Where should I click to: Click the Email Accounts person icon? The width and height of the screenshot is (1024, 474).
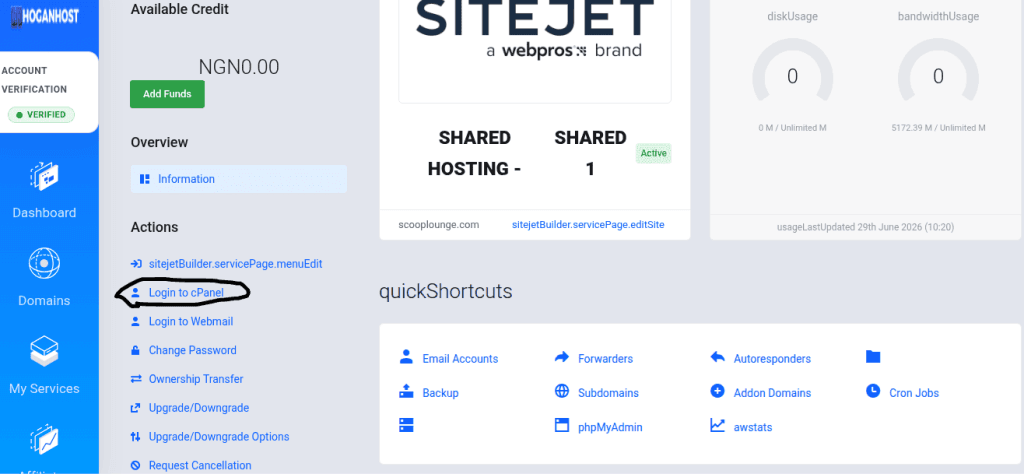(406, 356)
